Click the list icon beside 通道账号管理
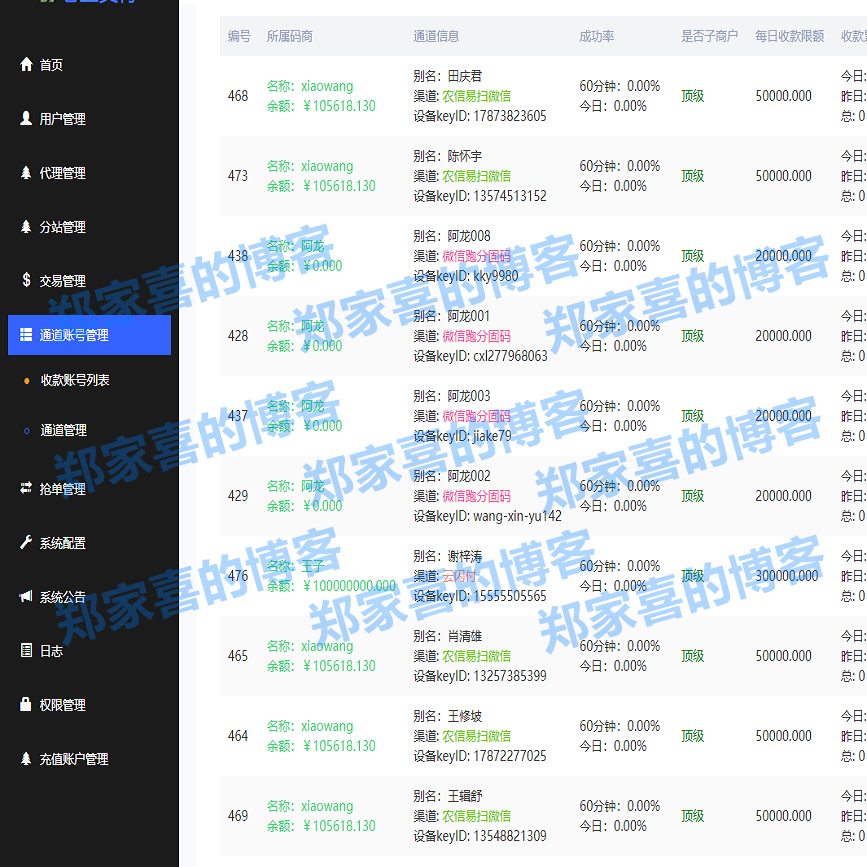This screenshot has height=867, width=867. tap(26, 334)
